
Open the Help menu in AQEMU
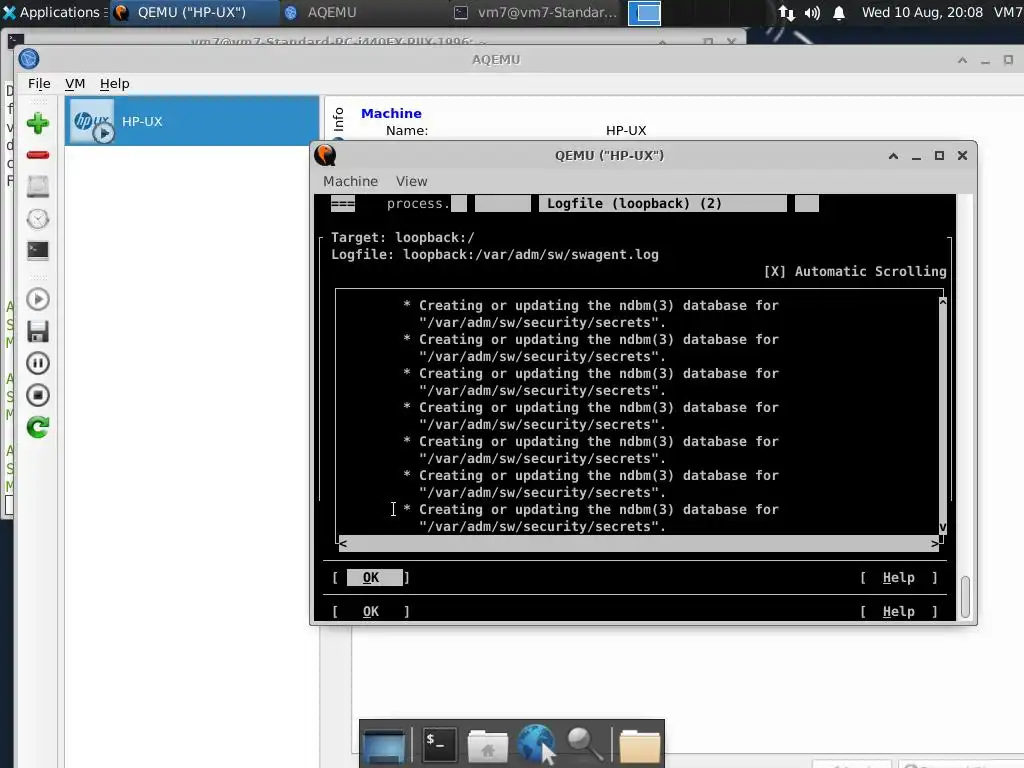114,84
